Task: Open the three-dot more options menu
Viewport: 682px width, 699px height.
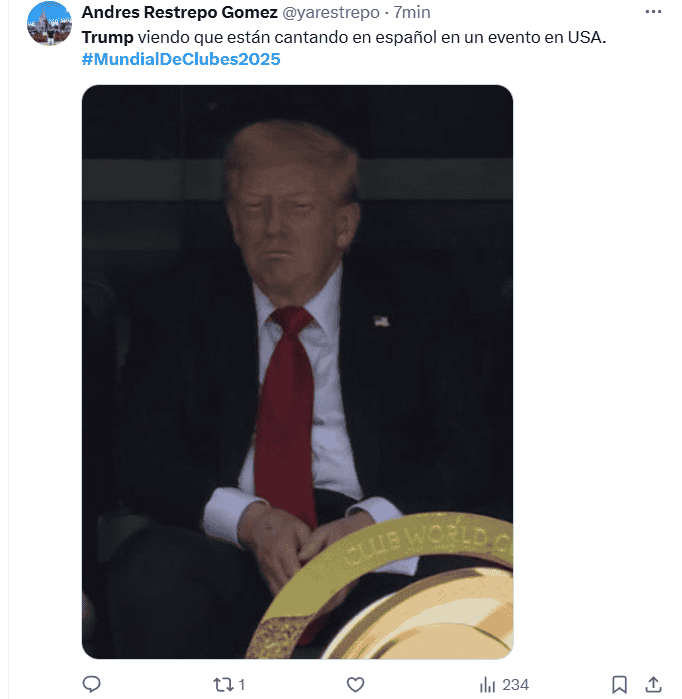Action: coord(653,12)
